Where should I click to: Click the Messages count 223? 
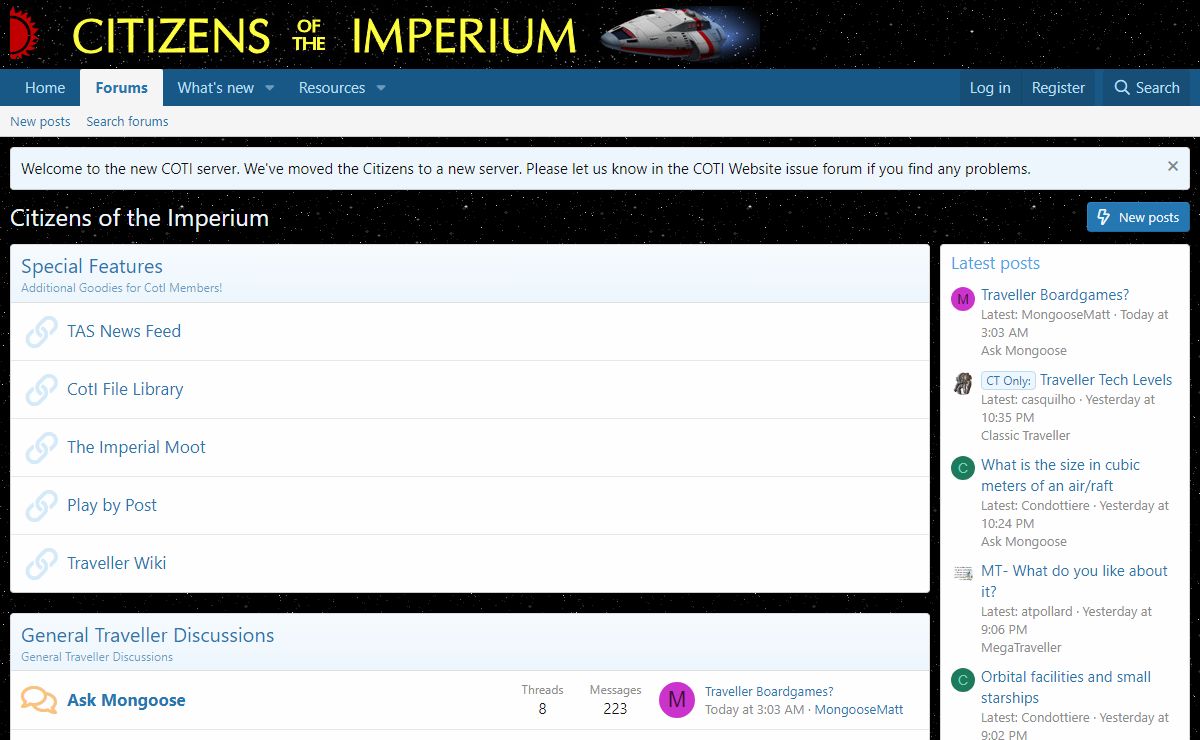click(615, 708)
